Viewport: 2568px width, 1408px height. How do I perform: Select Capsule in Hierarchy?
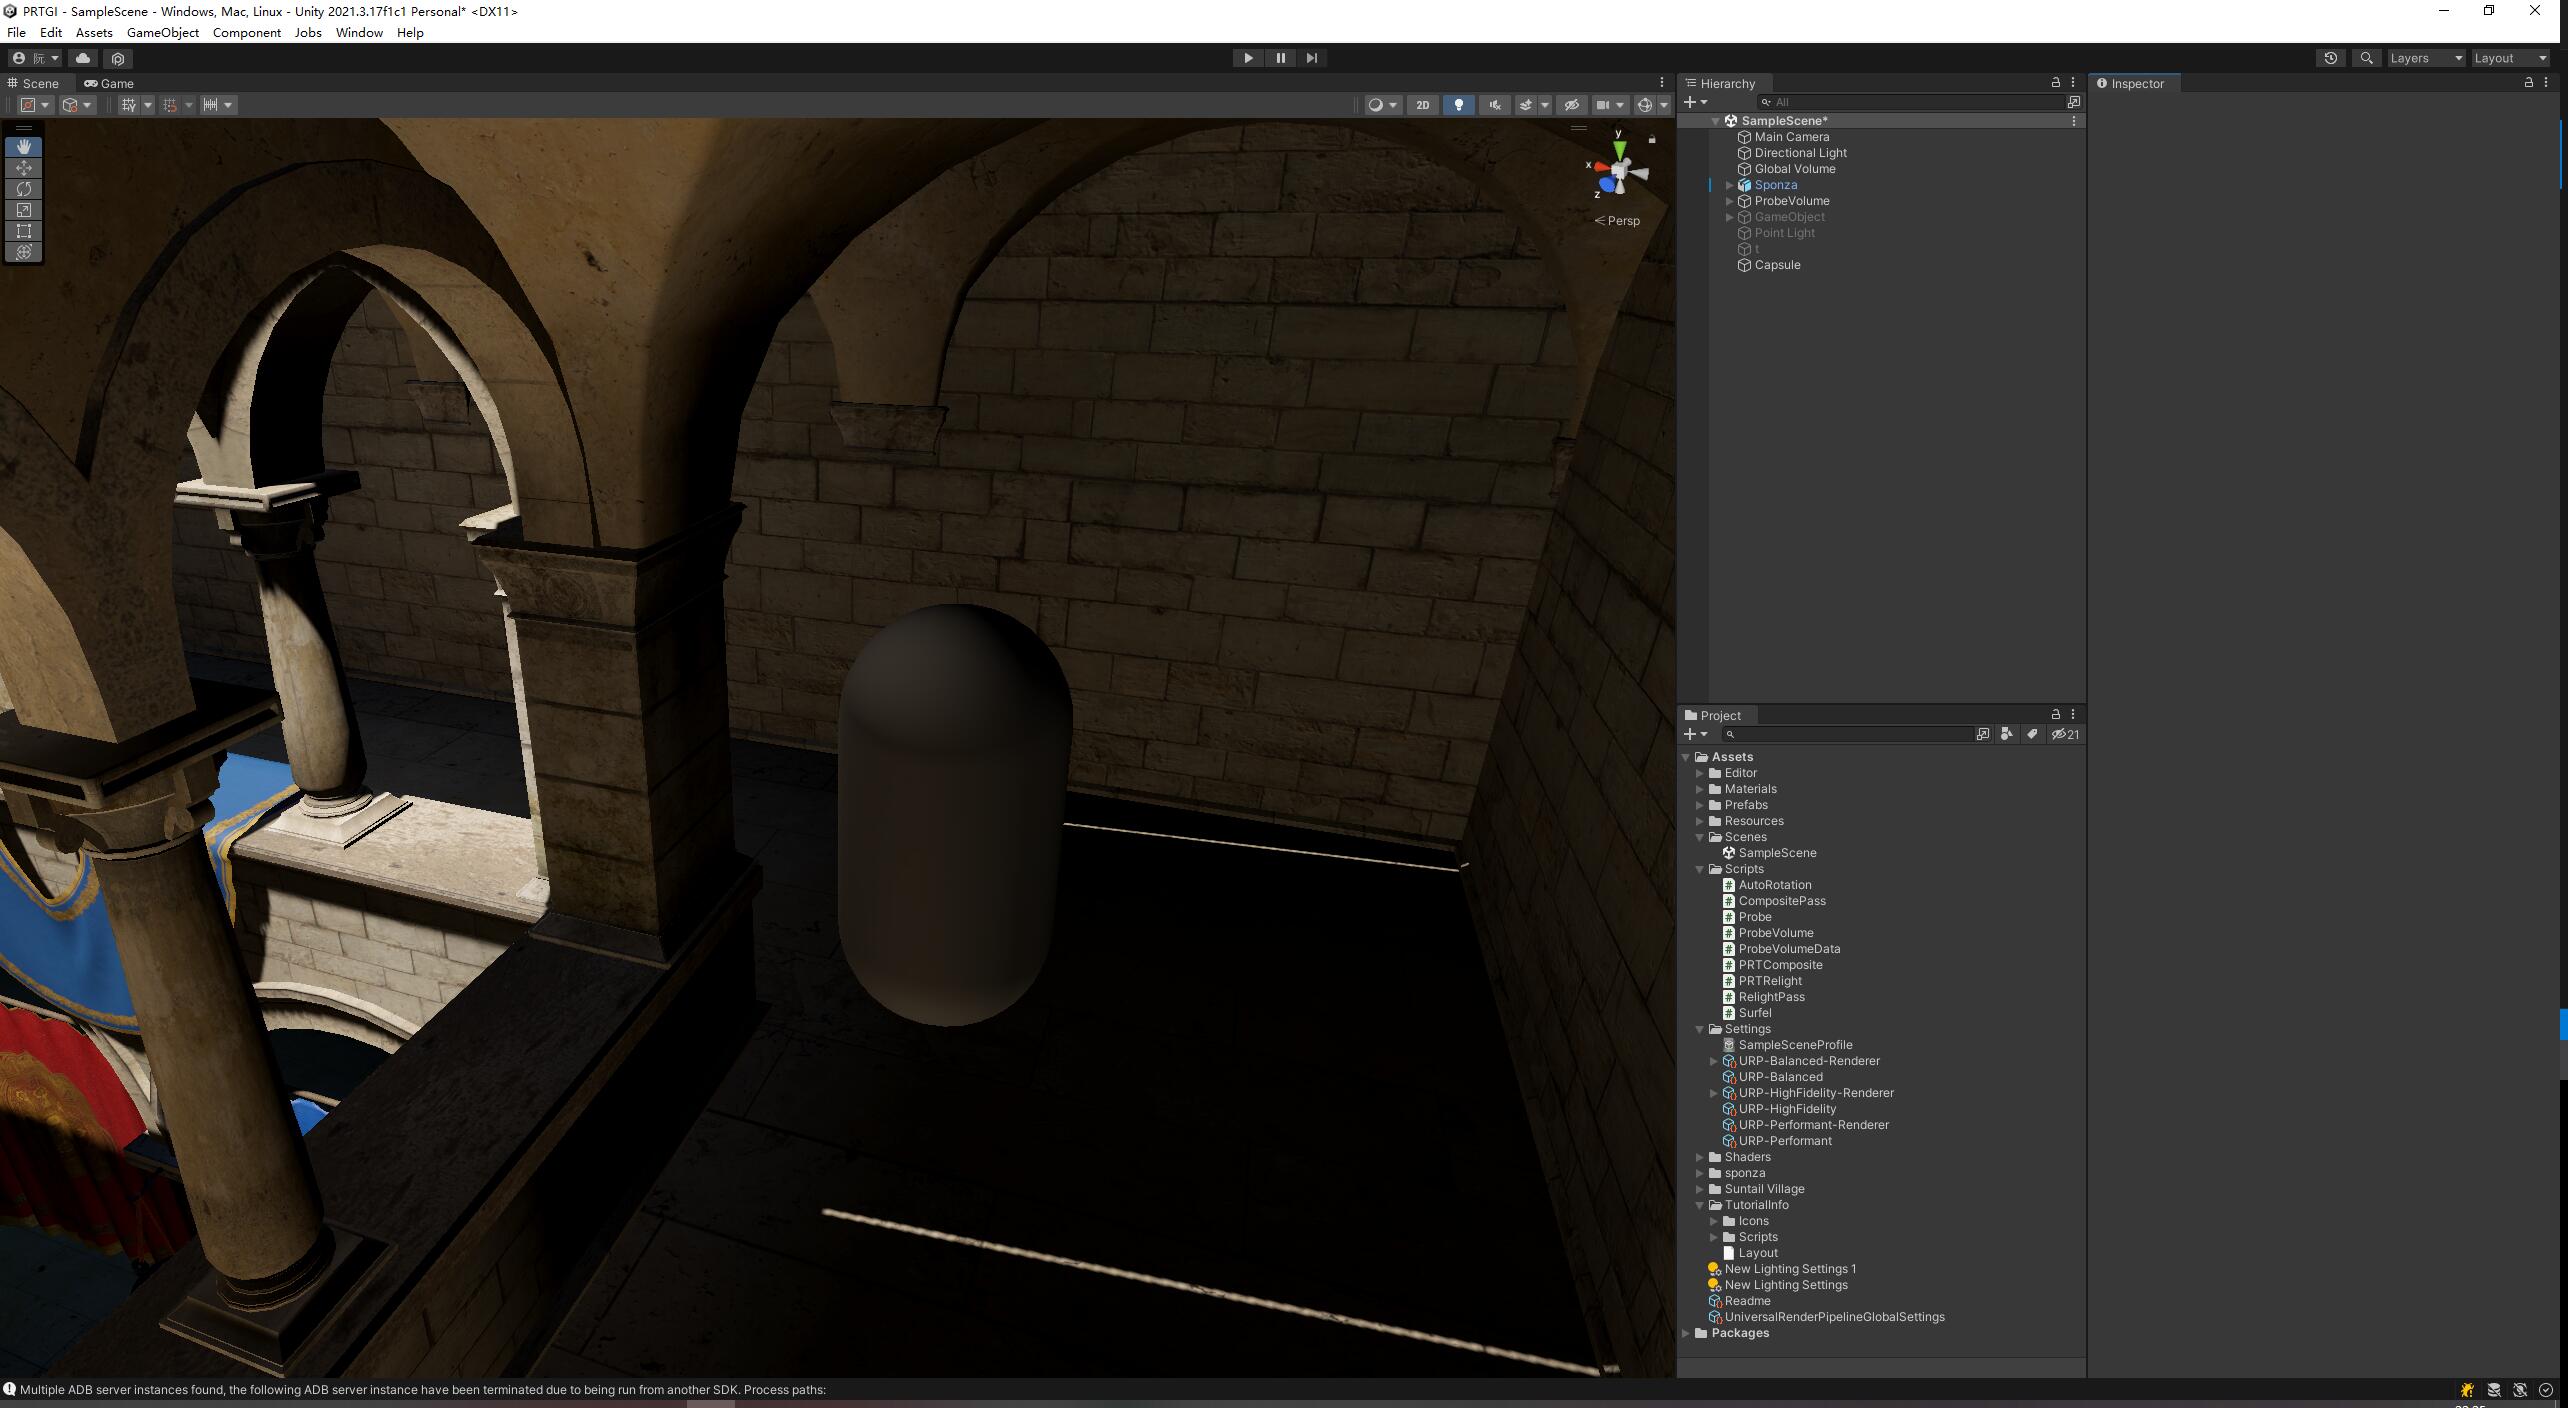click(x=1777, y=265)
